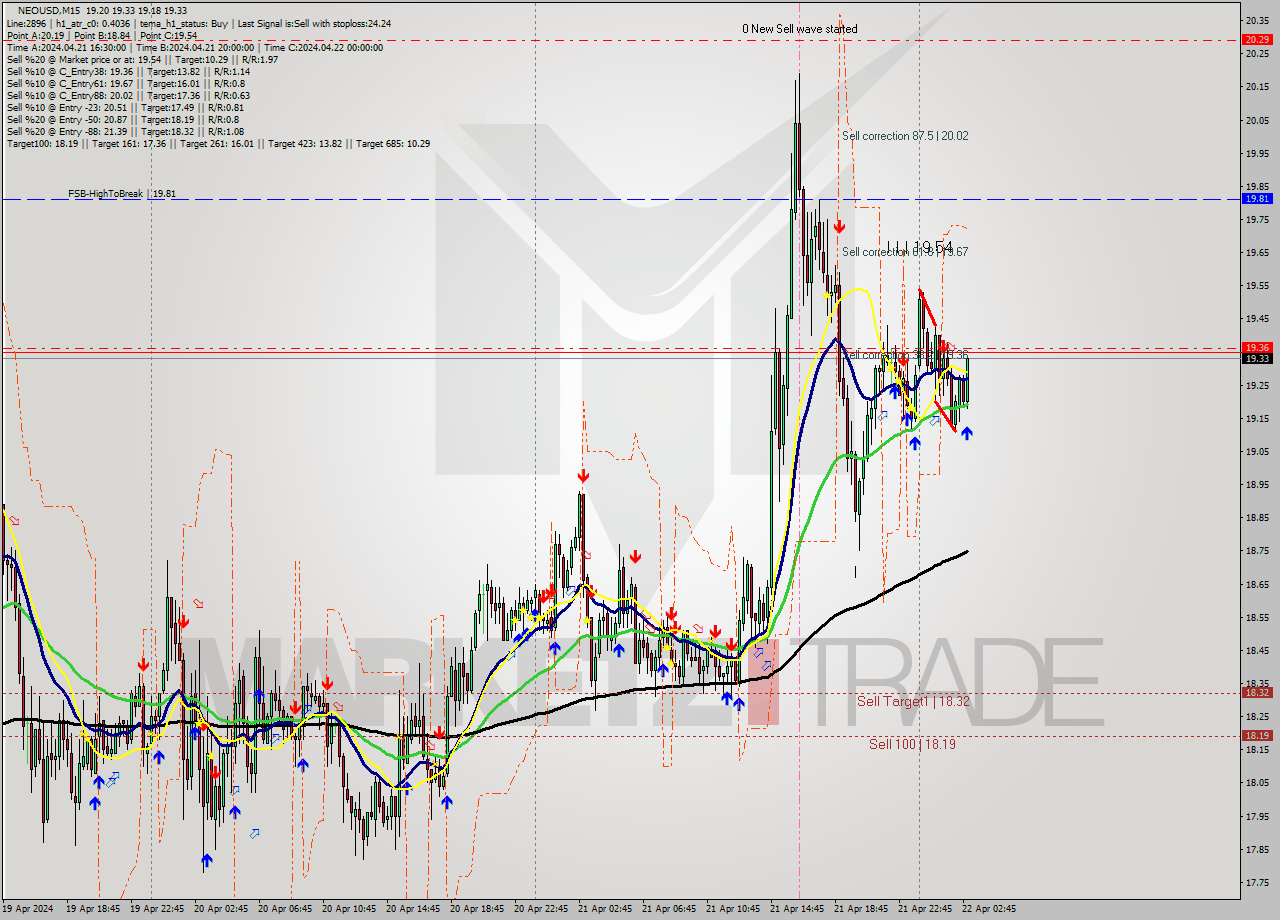
Task: Click the blue 19.81 price tag
Action: pyautogui.click(x=1257, y=198)
